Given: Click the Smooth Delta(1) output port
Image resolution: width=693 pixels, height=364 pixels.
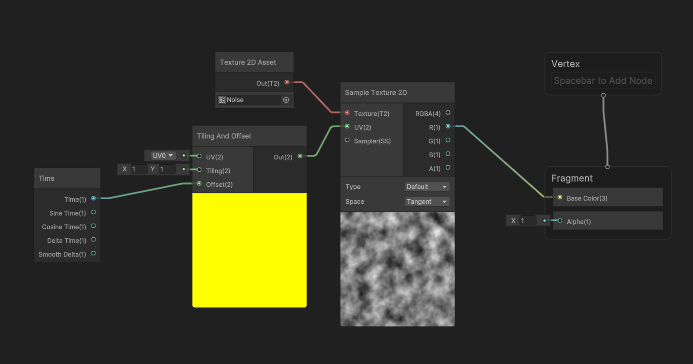Looking at the screenshot, I should click(x=93, y=254).
